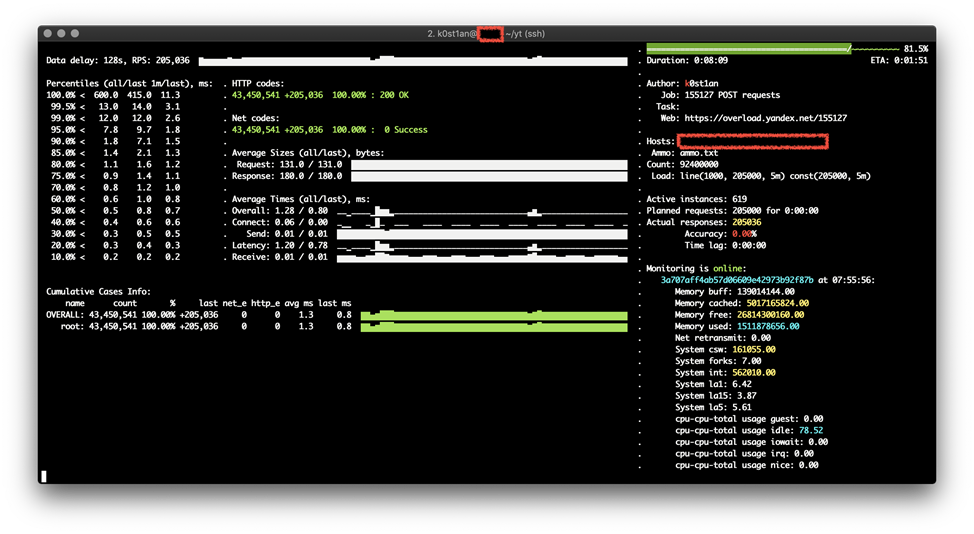Click the 100.0% percentile row
The image size is (974, 534).
[113, 95]
